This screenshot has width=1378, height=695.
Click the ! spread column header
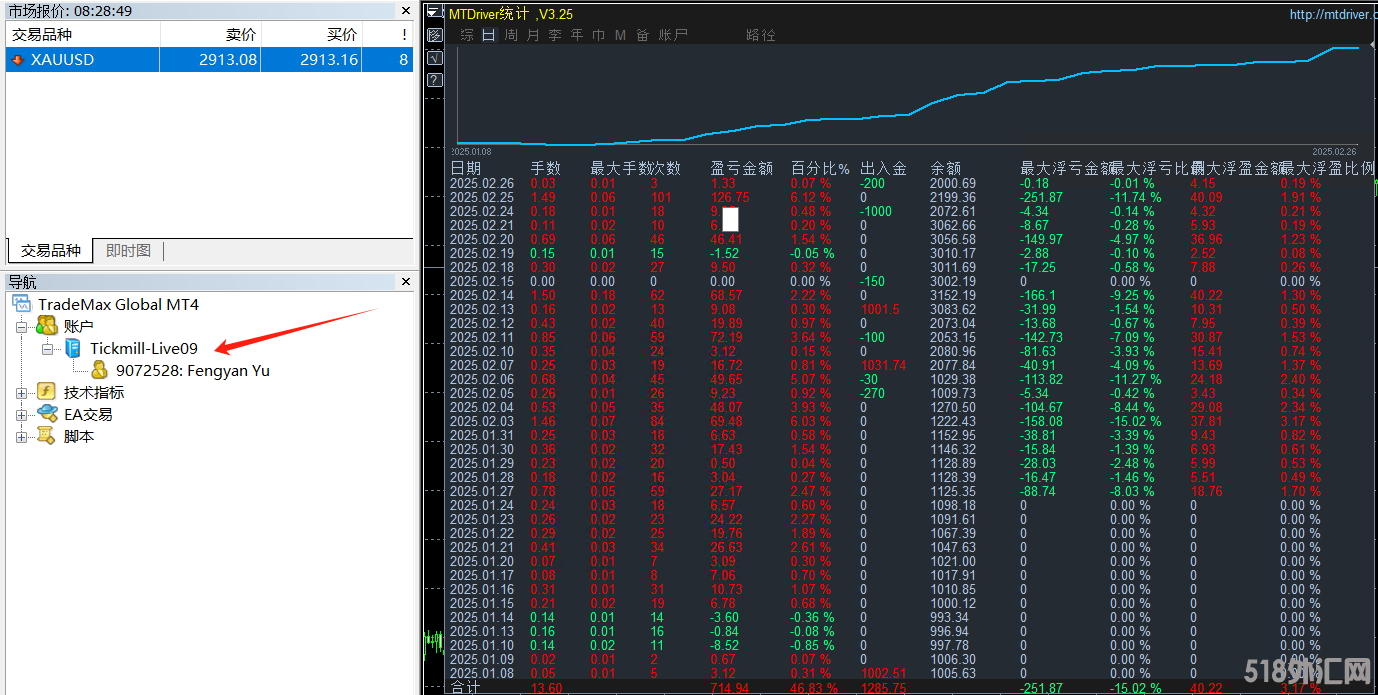pos(388,34)
